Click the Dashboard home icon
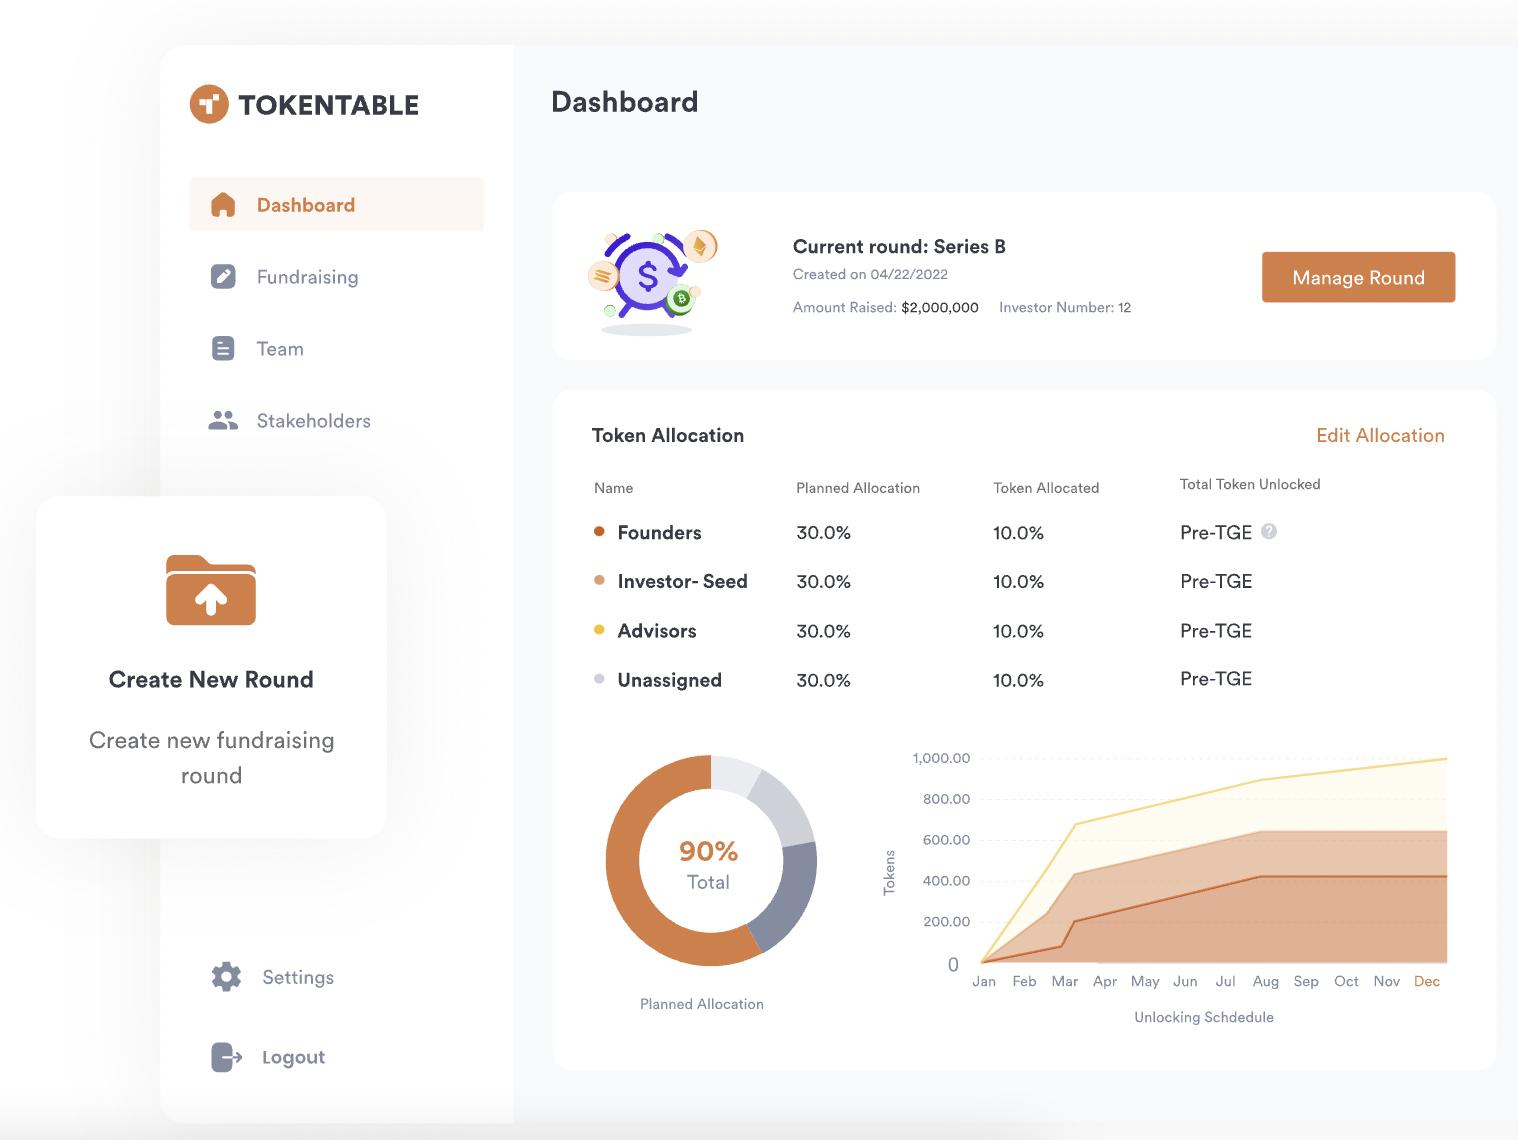 tap(223, 205)
